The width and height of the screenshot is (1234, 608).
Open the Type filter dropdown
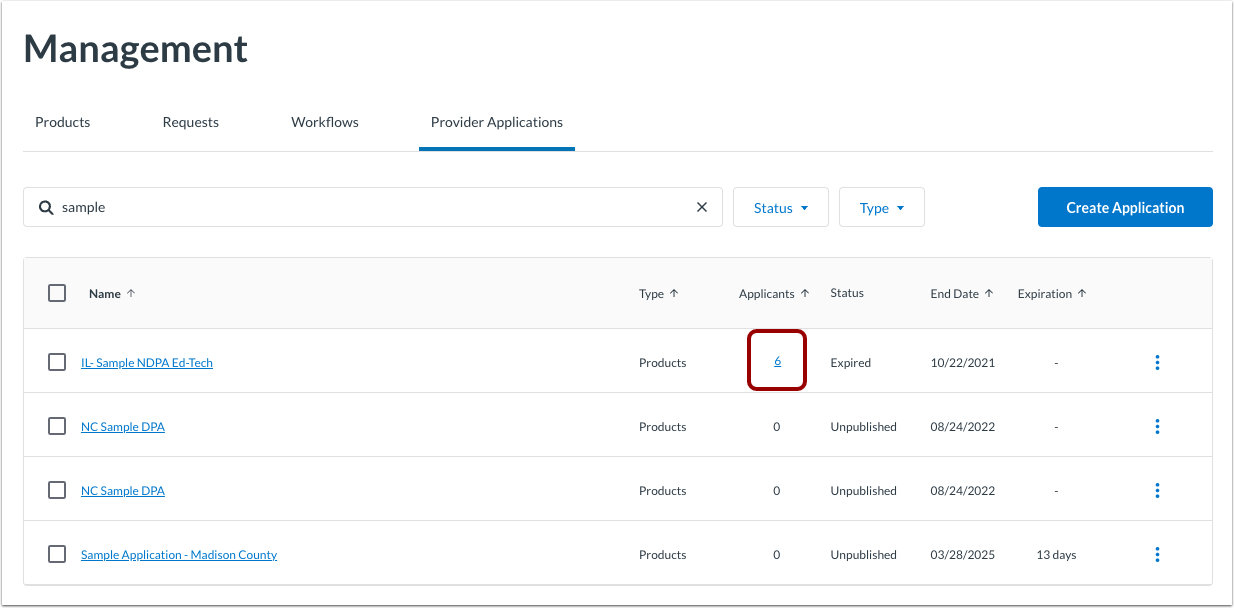click(x=882, y=207)
